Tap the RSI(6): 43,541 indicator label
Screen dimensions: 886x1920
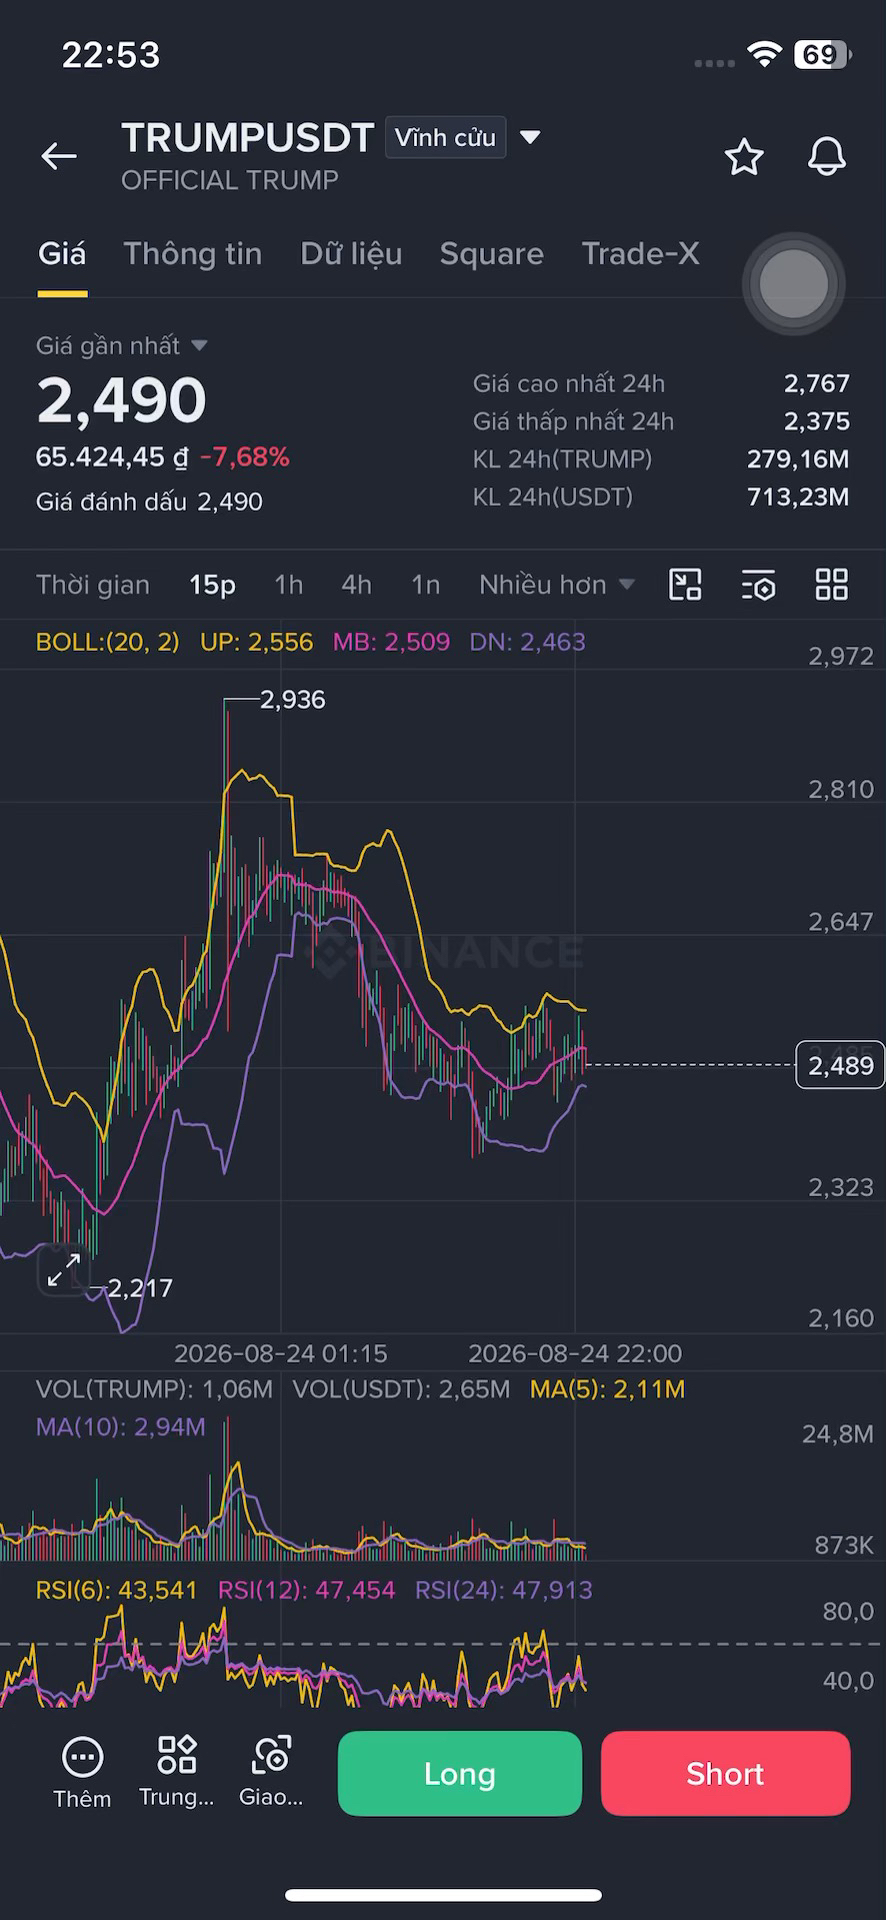click(117, 1590)
